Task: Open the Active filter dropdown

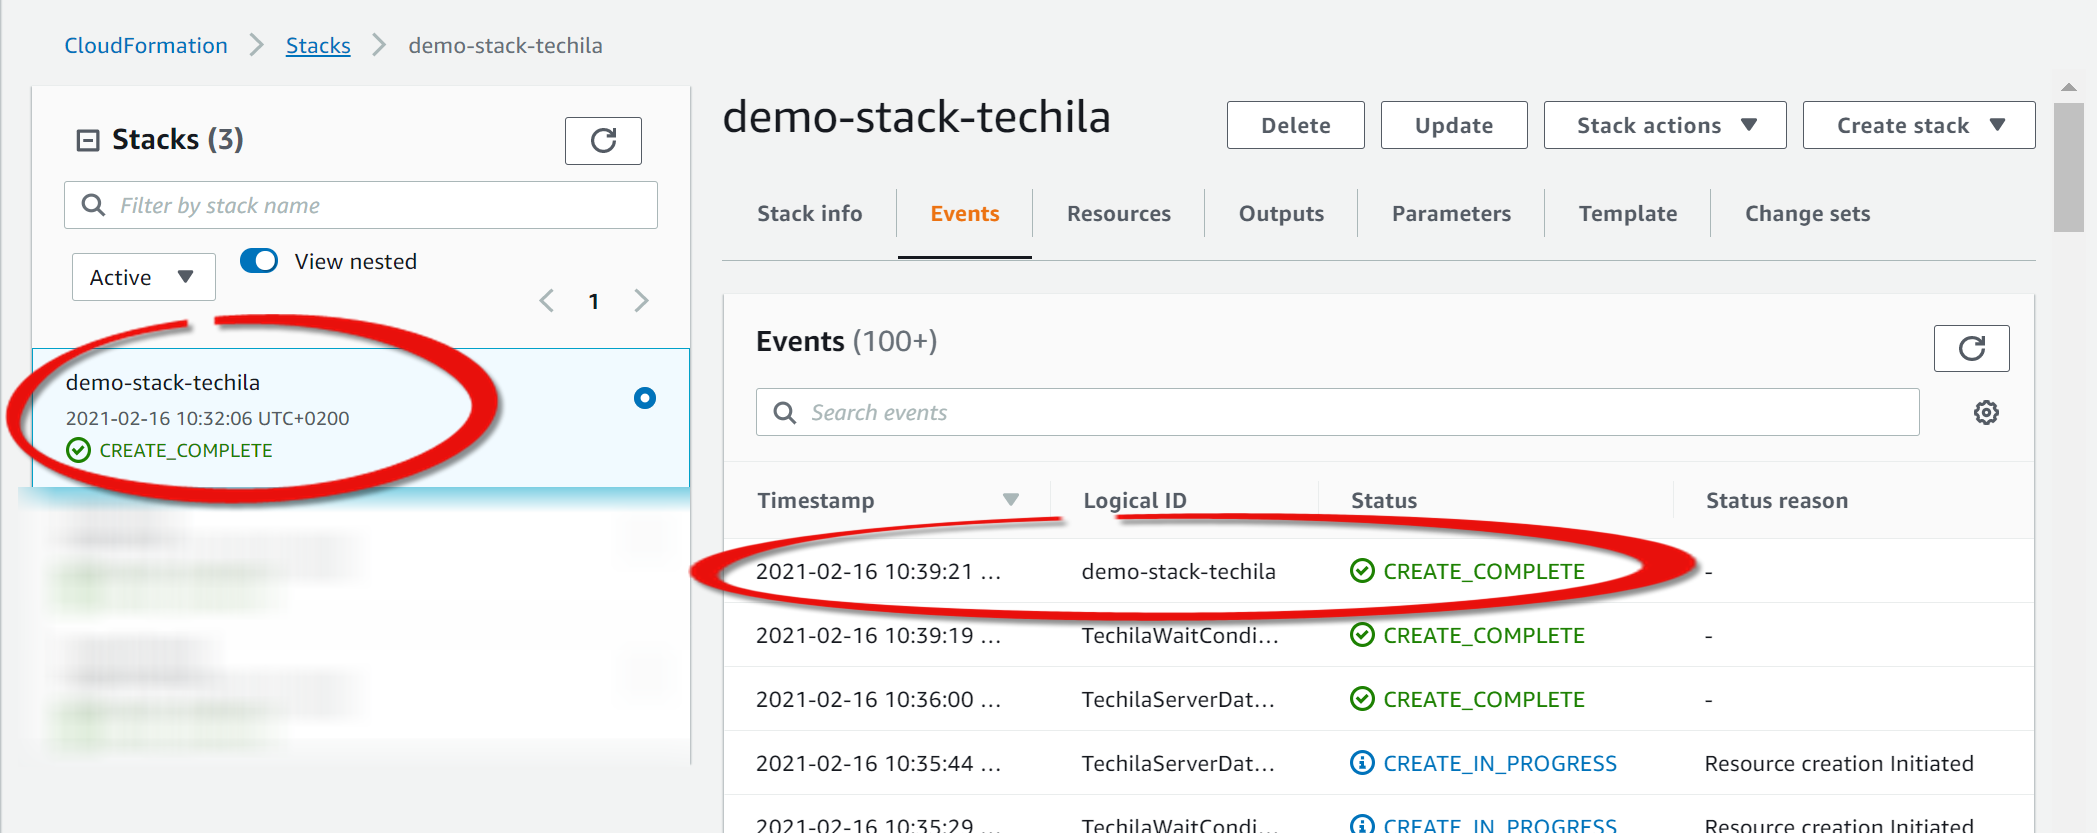Action: click(143, 277)
